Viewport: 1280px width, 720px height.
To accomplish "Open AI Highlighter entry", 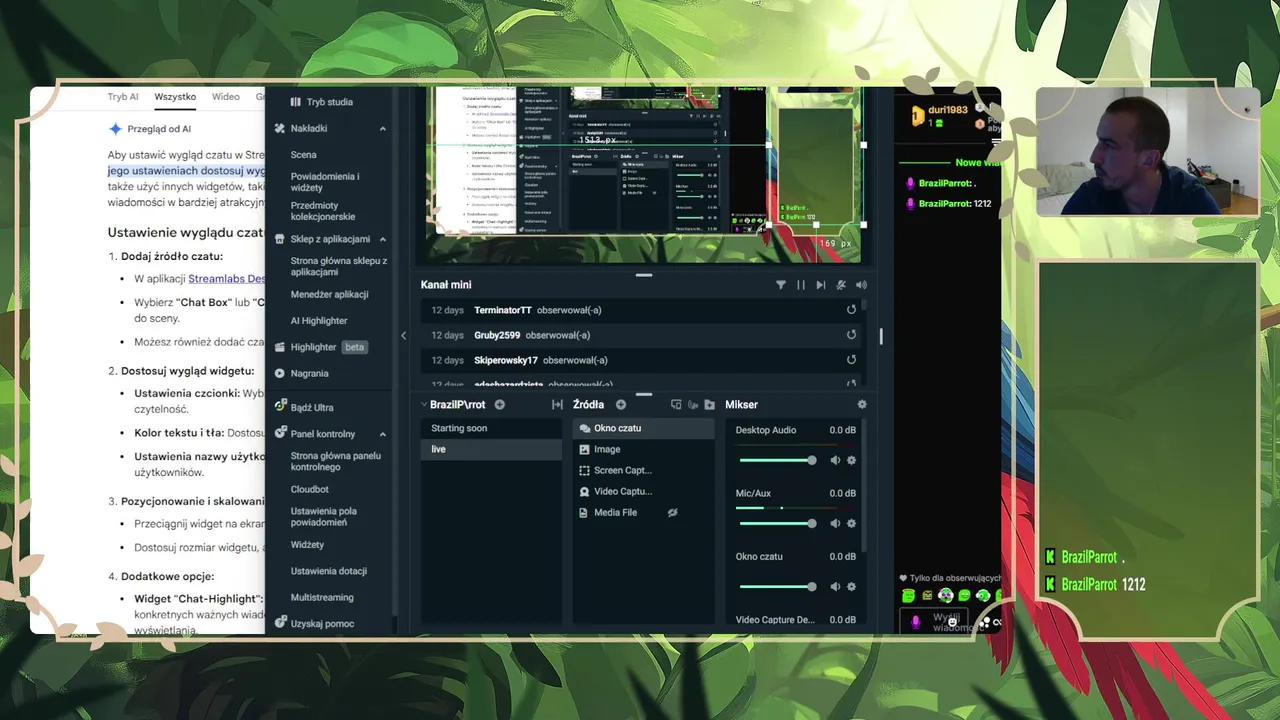I will (x=319, y=321).
